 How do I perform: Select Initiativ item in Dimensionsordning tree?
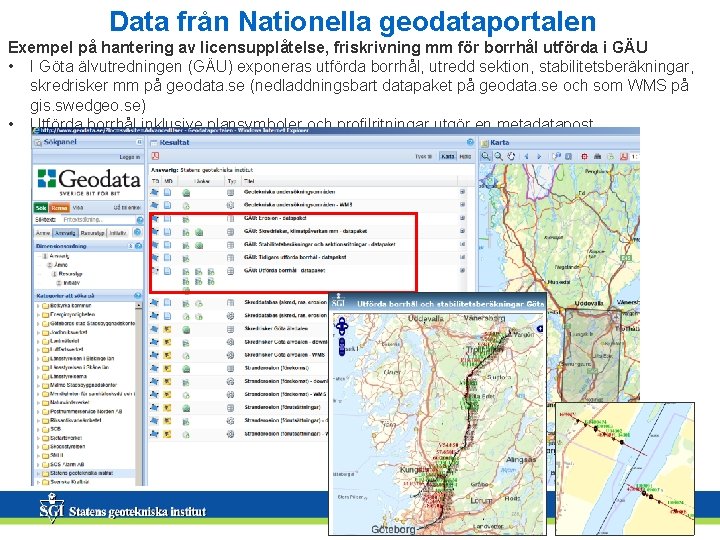(71, 283)
